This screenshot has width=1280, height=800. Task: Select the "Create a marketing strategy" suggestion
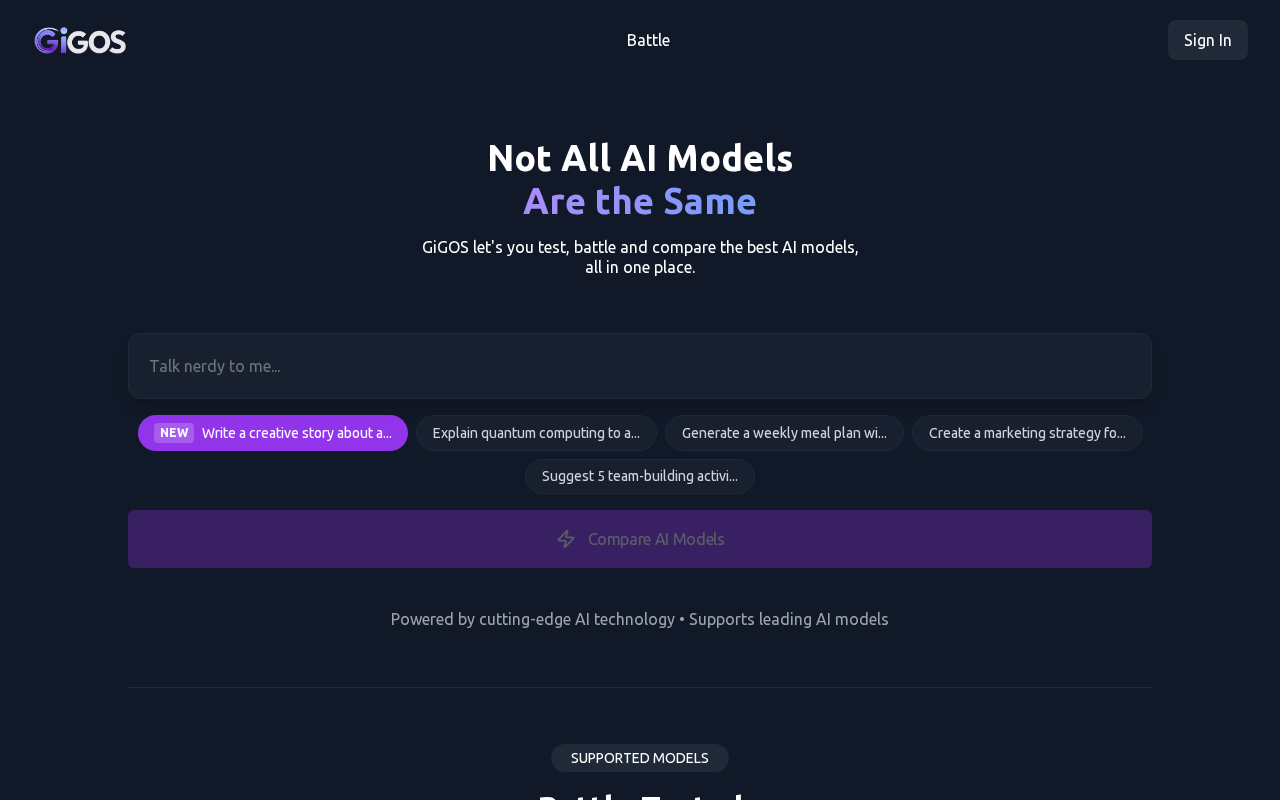click(1027, 433)
